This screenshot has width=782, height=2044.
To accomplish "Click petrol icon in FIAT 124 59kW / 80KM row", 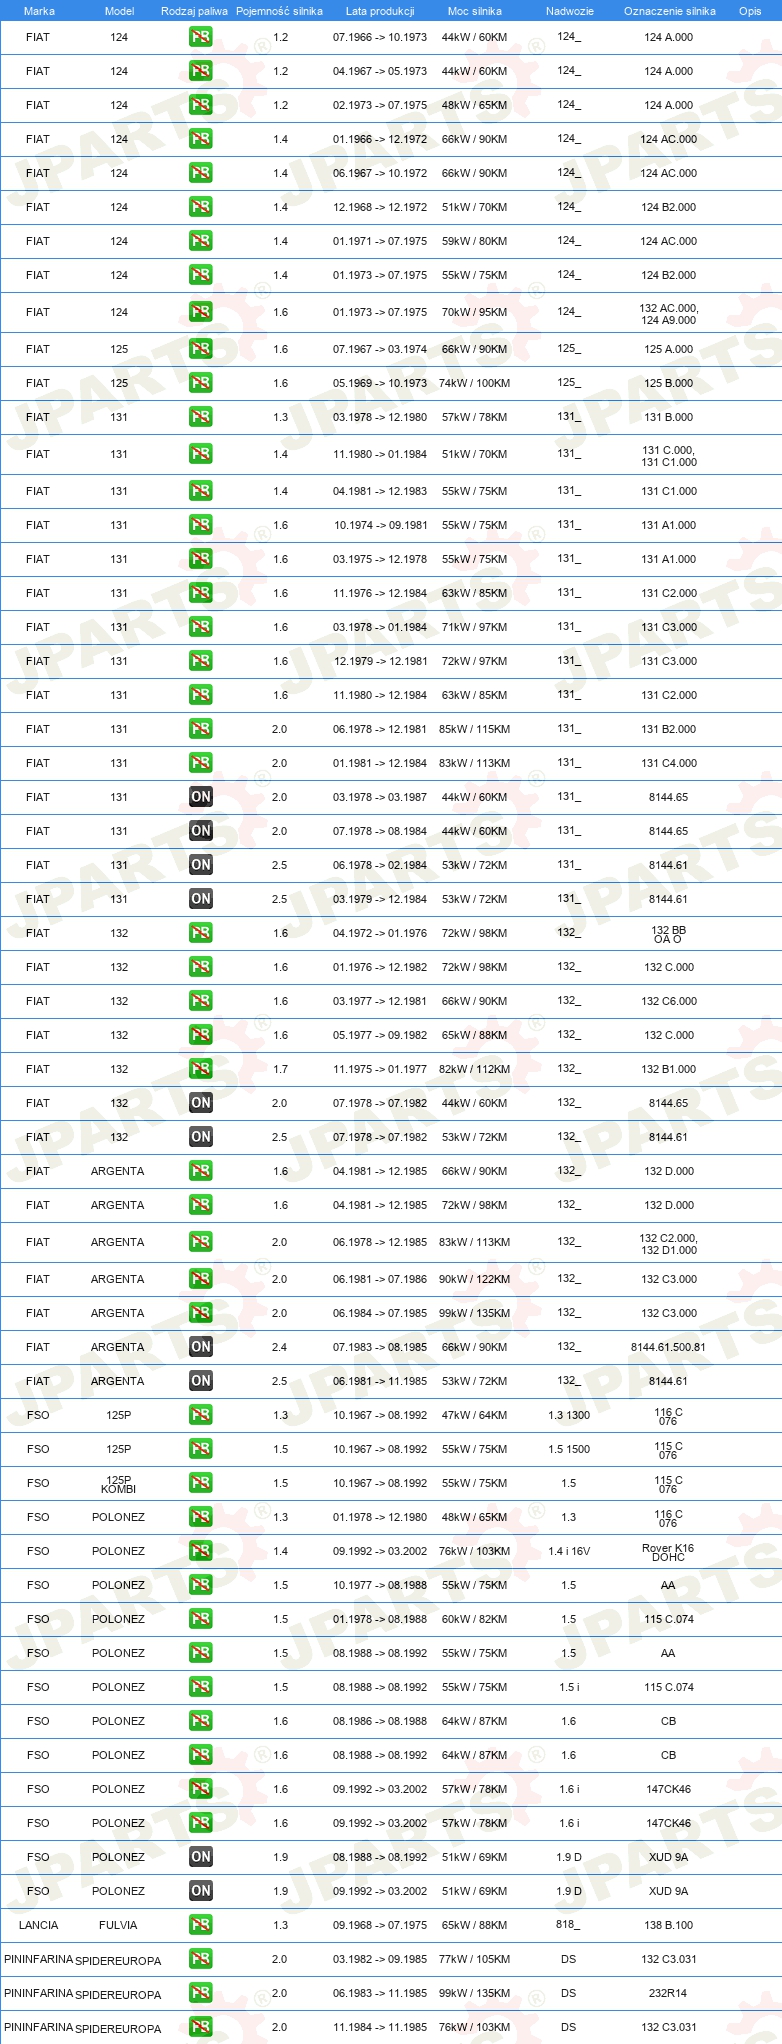I will 201,241.
